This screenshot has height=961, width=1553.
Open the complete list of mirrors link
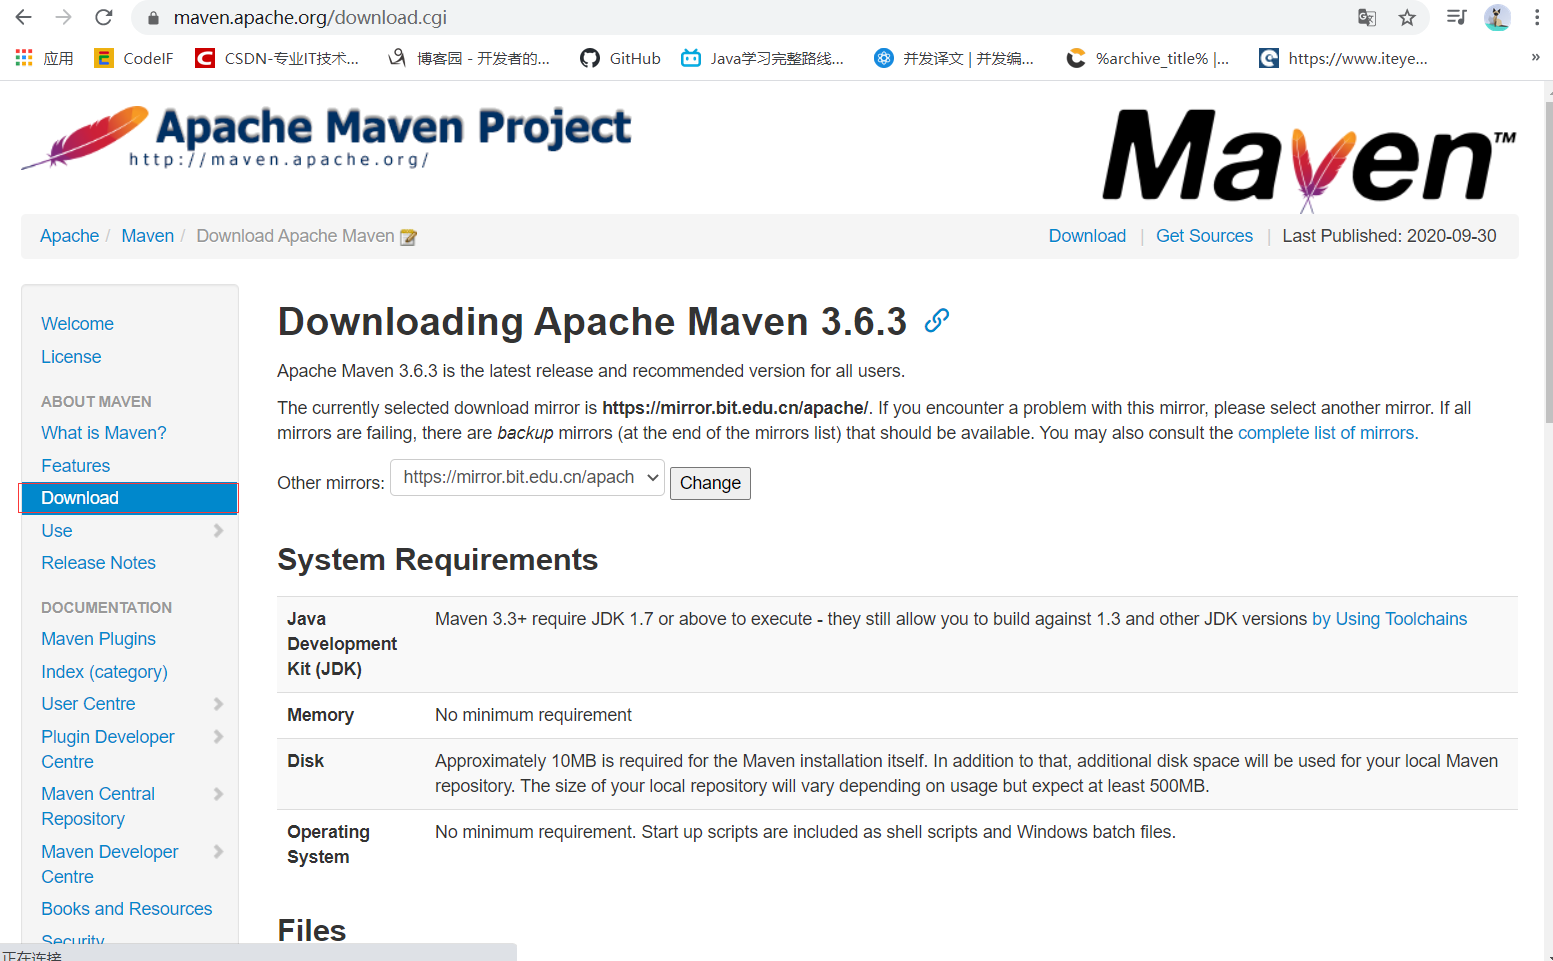coord(1328,433)
